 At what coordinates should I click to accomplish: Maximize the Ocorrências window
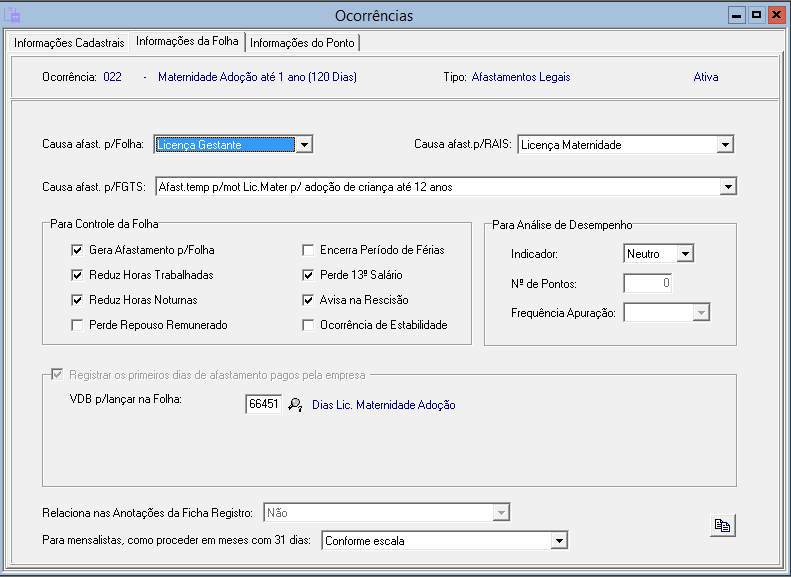(x=756, y=15)
